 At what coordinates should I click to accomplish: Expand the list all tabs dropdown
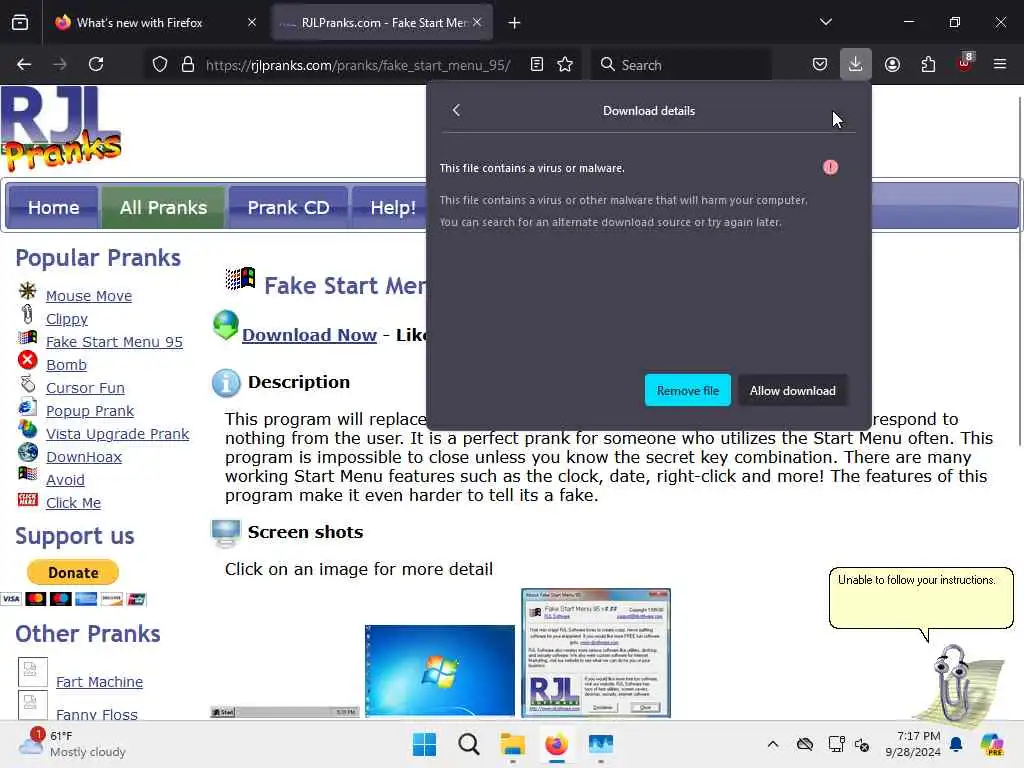click(826, 22)
